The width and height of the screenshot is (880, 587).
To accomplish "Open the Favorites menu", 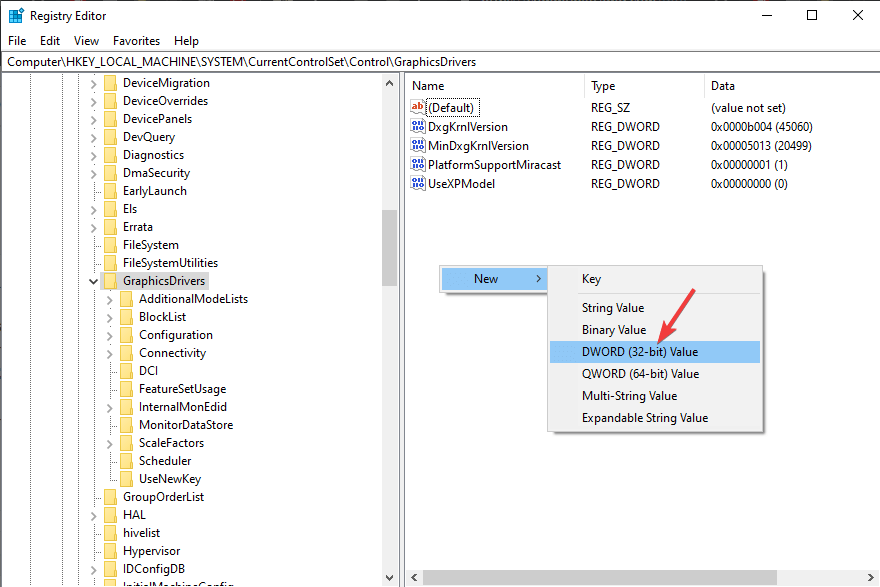I will pyautogui.click(x=136, y=41).
